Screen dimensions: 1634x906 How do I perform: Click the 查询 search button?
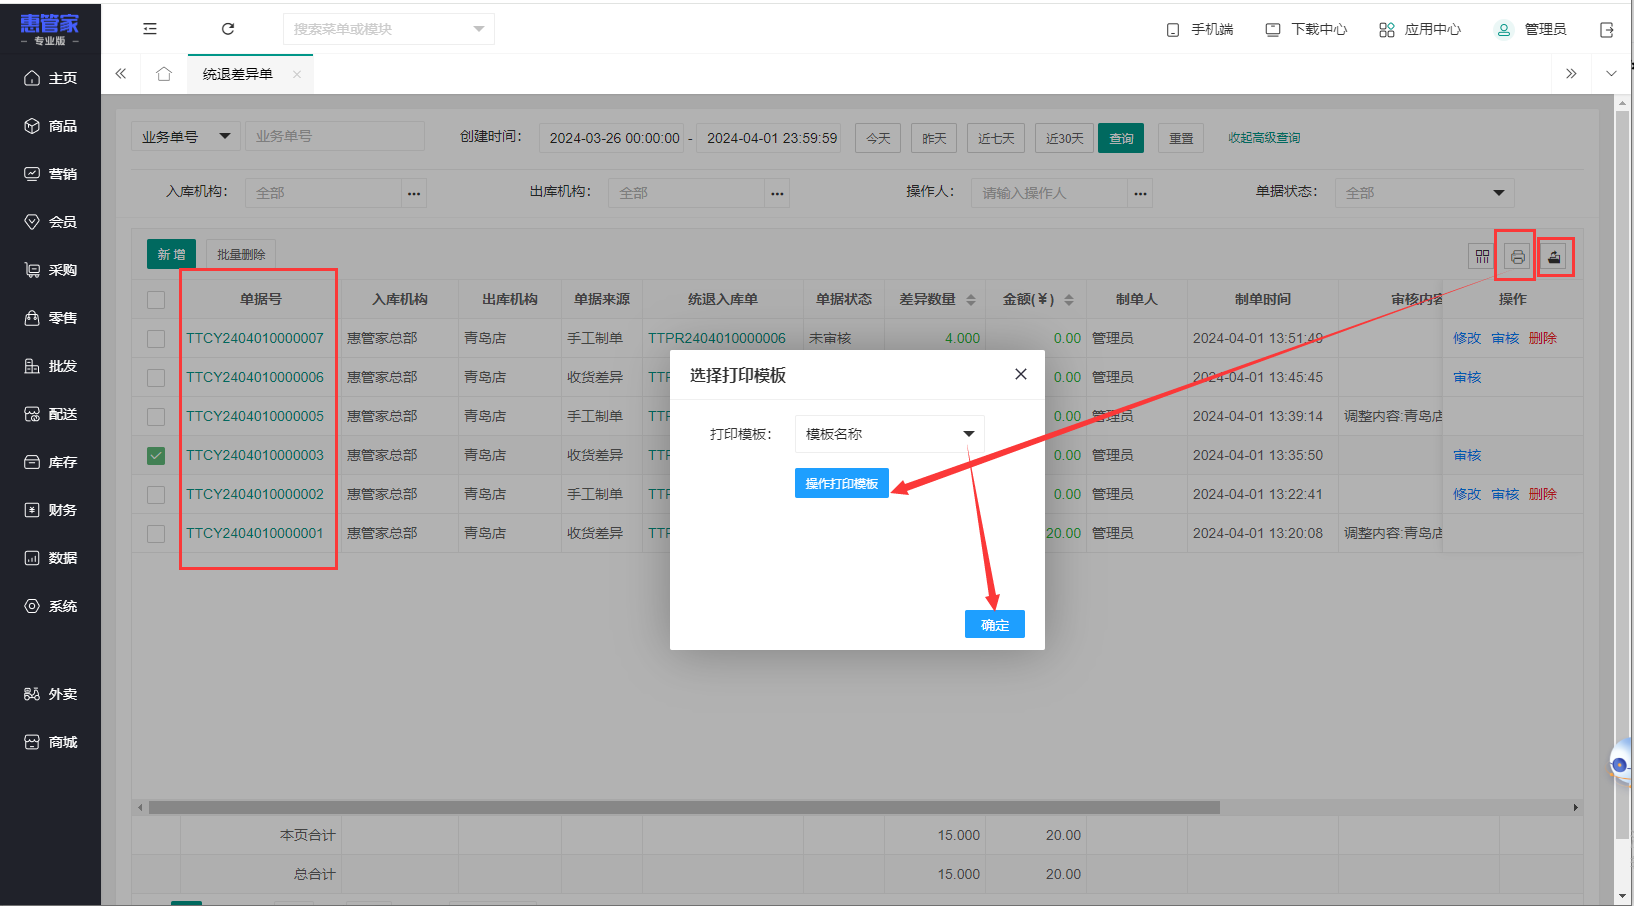point(1121,138)
